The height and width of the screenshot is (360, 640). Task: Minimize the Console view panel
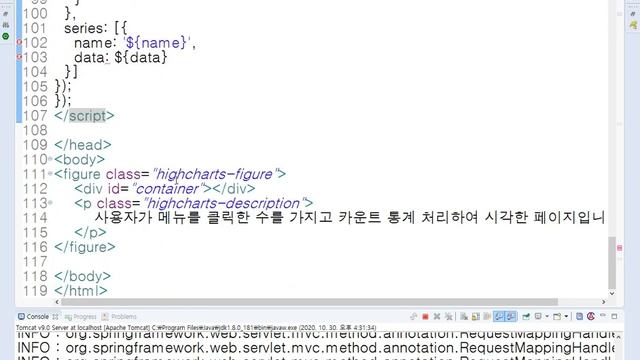602,316
